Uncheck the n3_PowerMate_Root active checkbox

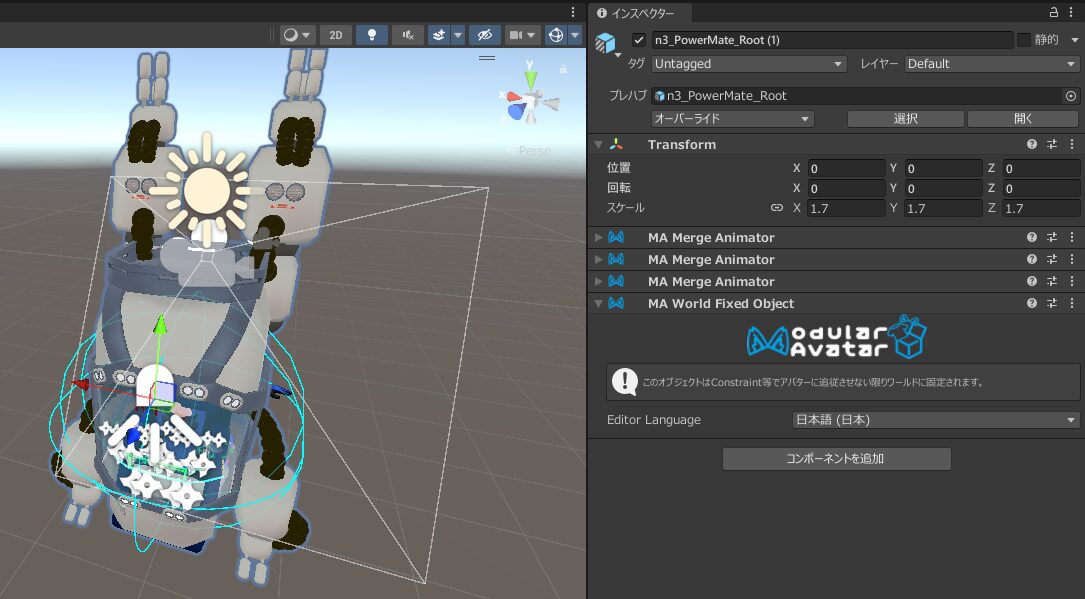coord(639,40)
